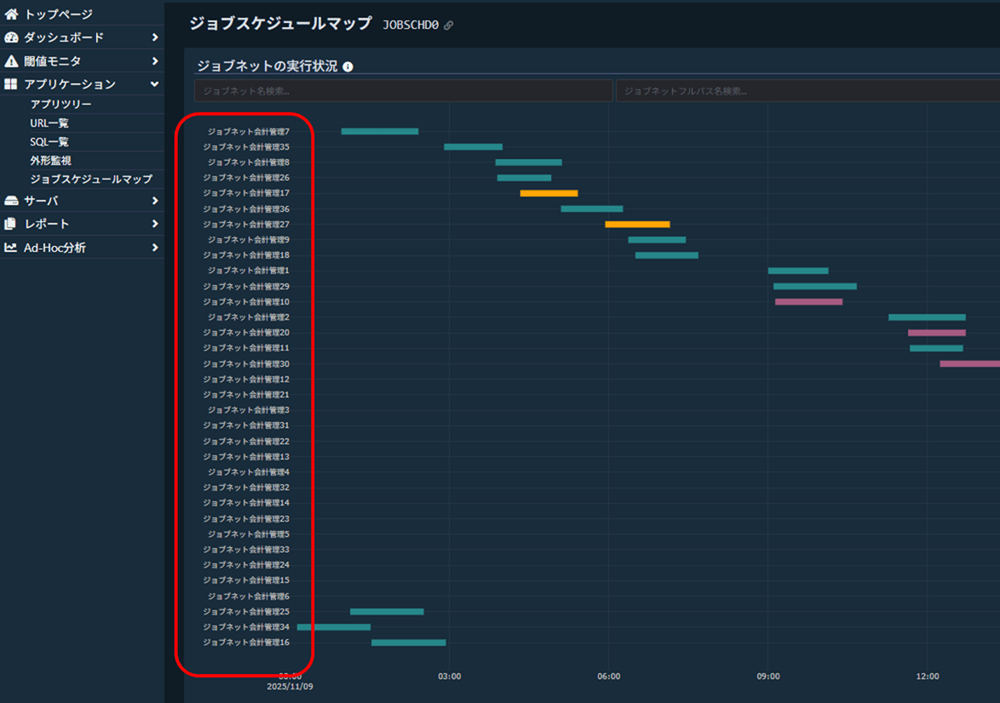Image resolution: width=1000 pixels, height=703 pixels.
Task: Click the gauge icon for ダッシュボード
Action: pos(11,37)
